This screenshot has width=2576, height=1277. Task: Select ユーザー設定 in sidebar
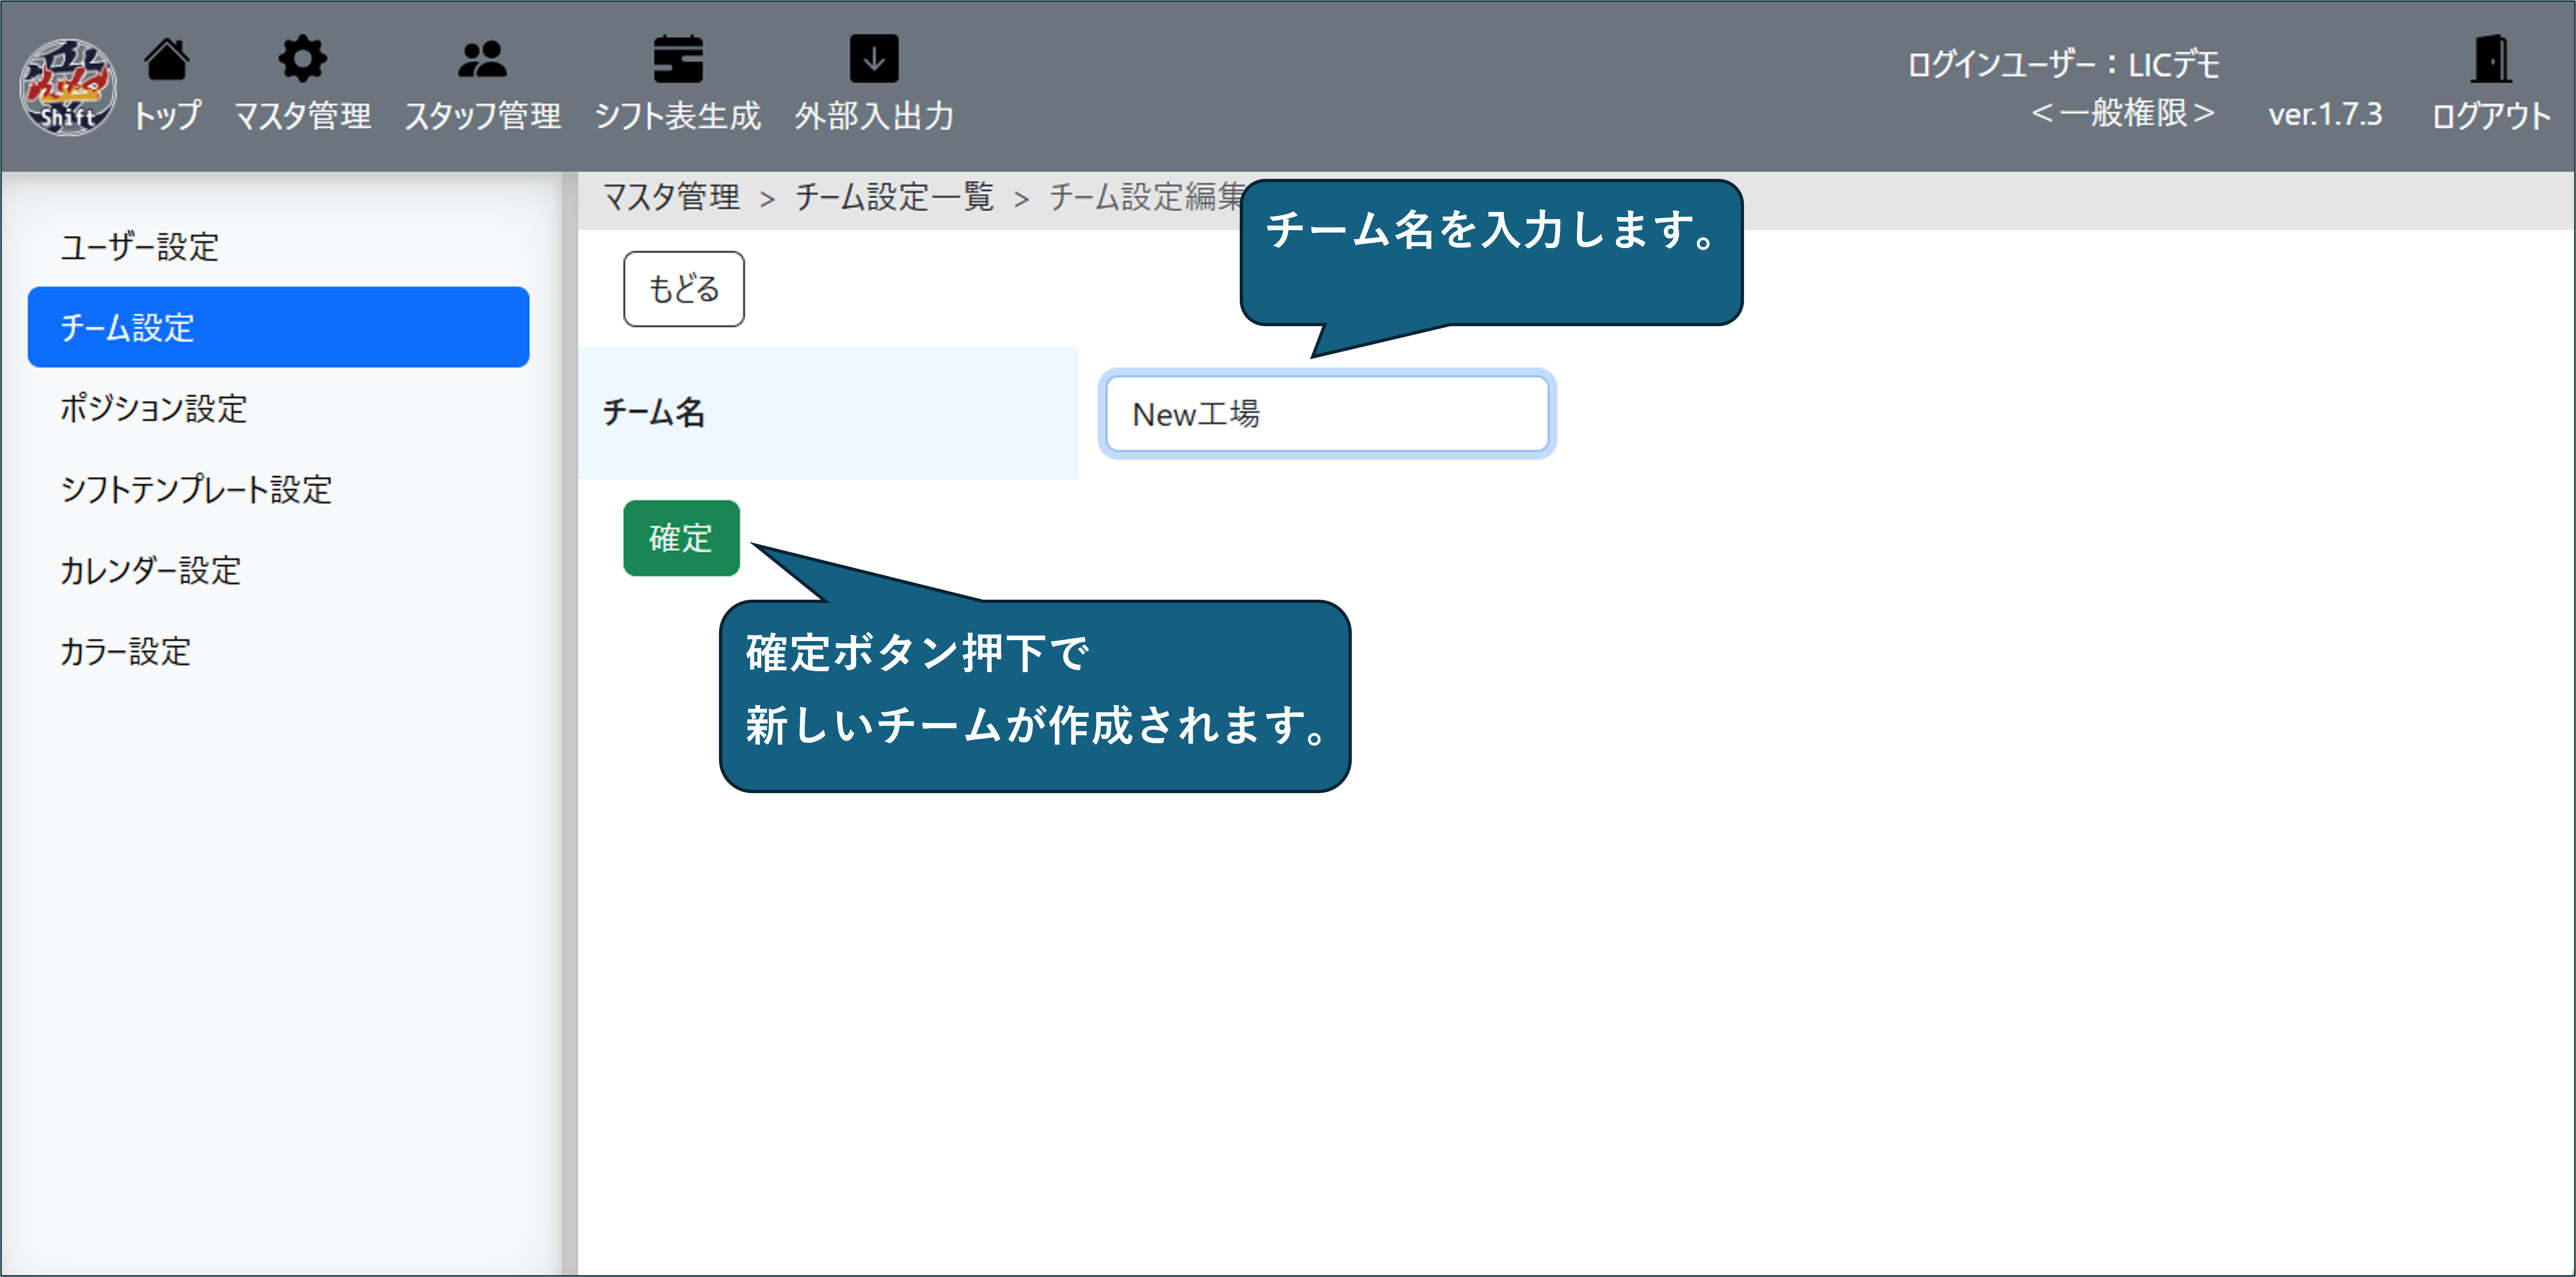click(x=139, y=247)
